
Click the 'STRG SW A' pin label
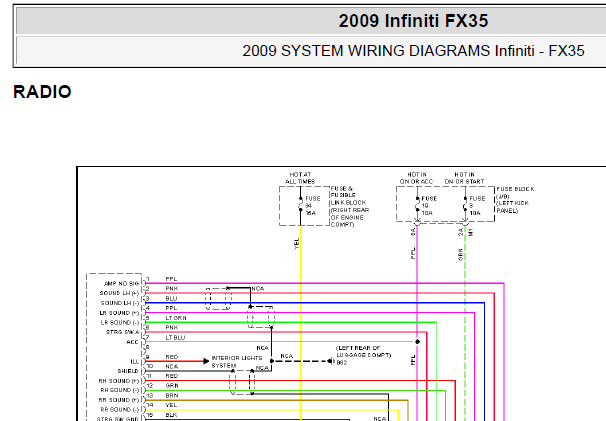pos(122,332)
